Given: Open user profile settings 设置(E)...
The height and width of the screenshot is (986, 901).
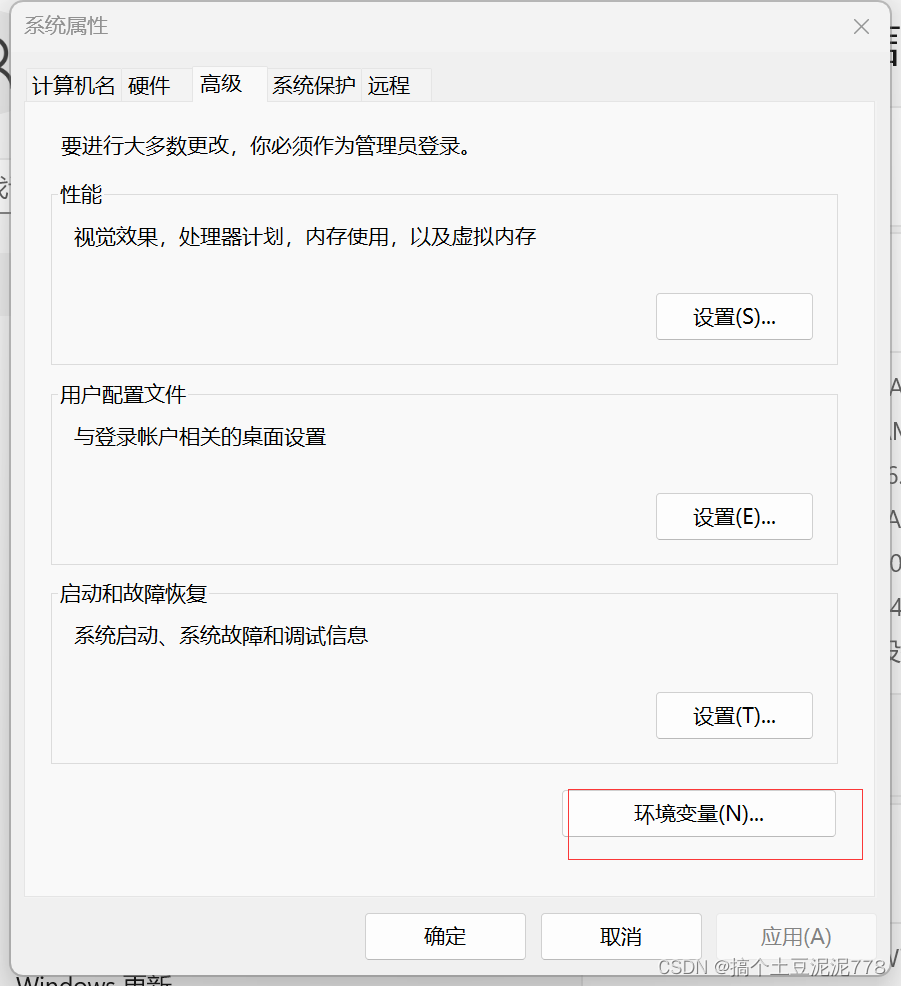Looking at the screenshot, I should click(734, 516).
